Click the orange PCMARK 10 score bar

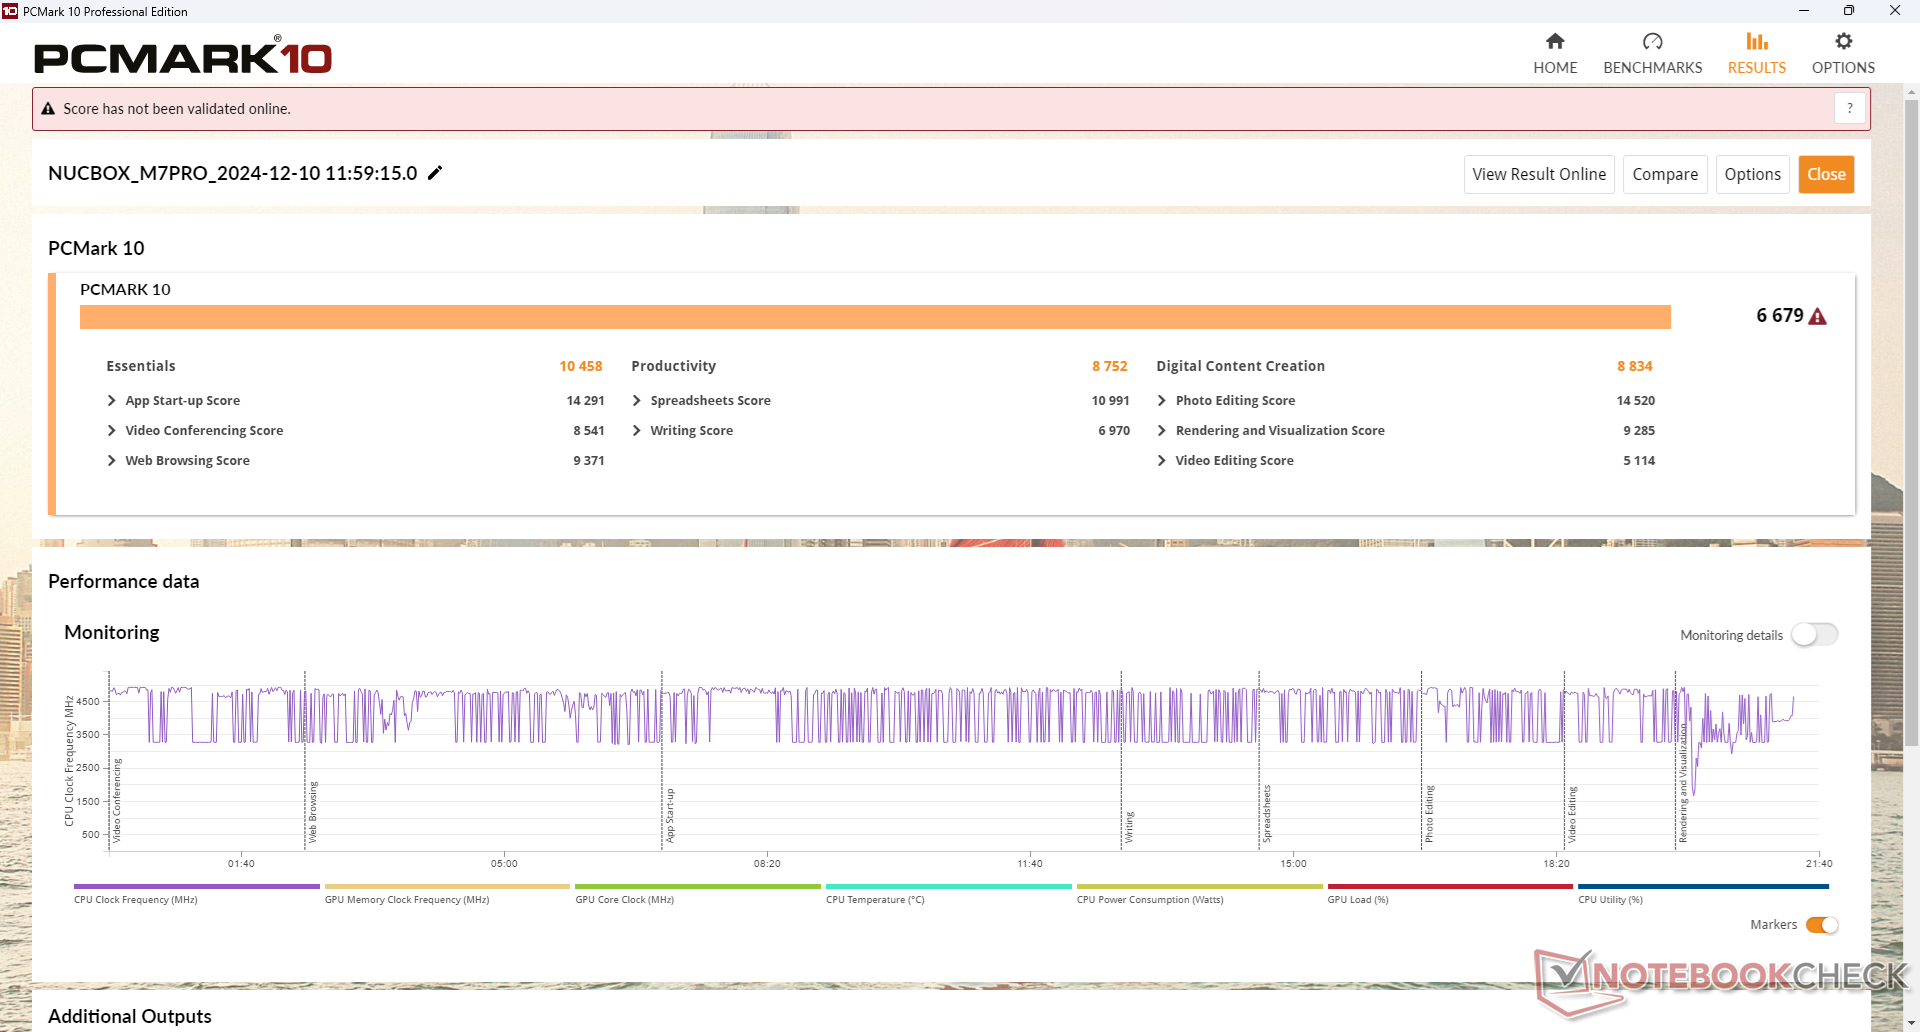click(x=875, y=317)
